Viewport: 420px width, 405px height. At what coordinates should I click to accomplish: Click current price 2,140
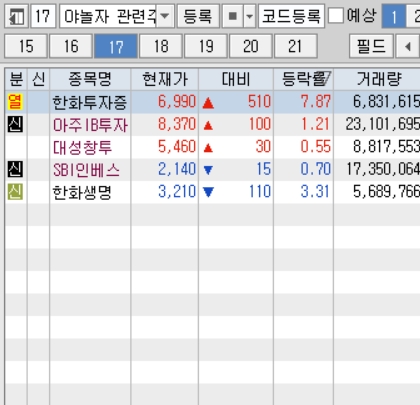click(x=177, y=169)
